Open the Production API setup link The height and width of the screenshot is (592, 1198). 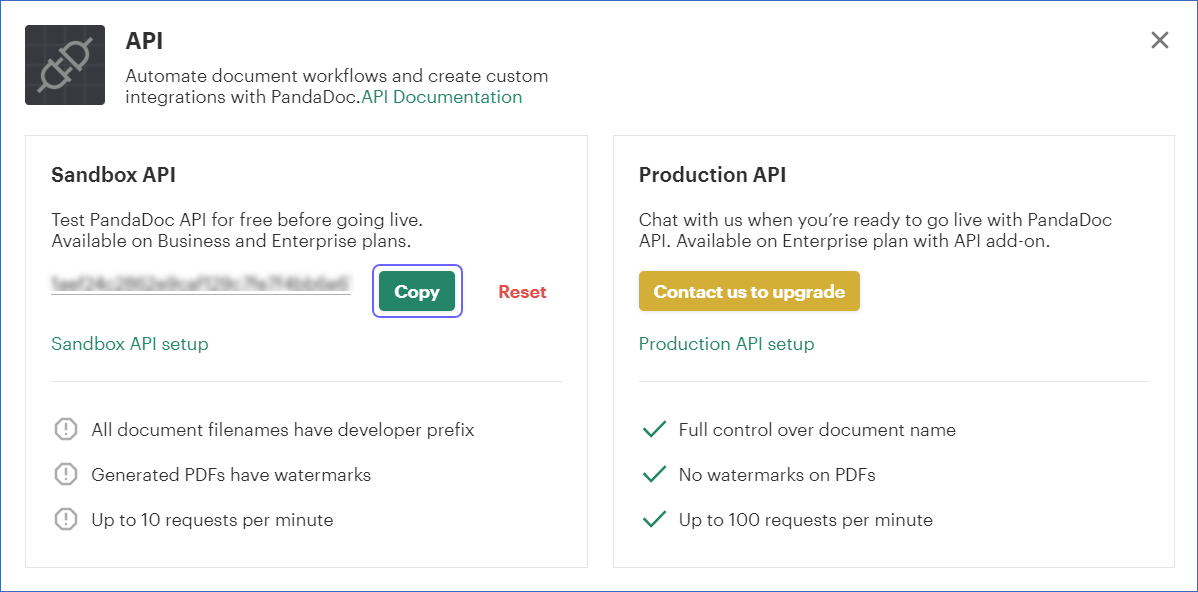coord(727,344)
